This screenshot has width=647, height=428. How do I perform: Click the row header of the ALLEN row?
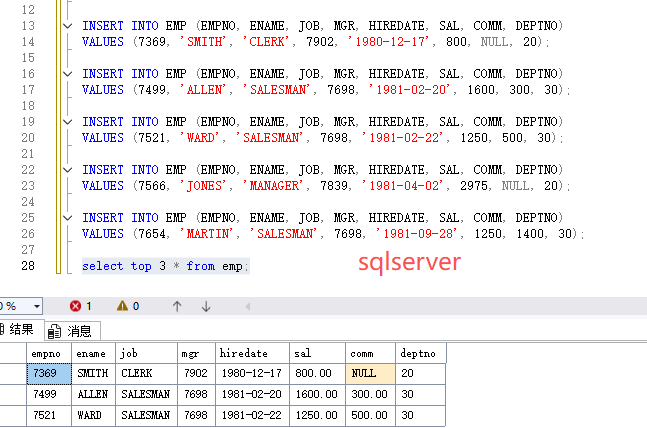tap(13, 395)
